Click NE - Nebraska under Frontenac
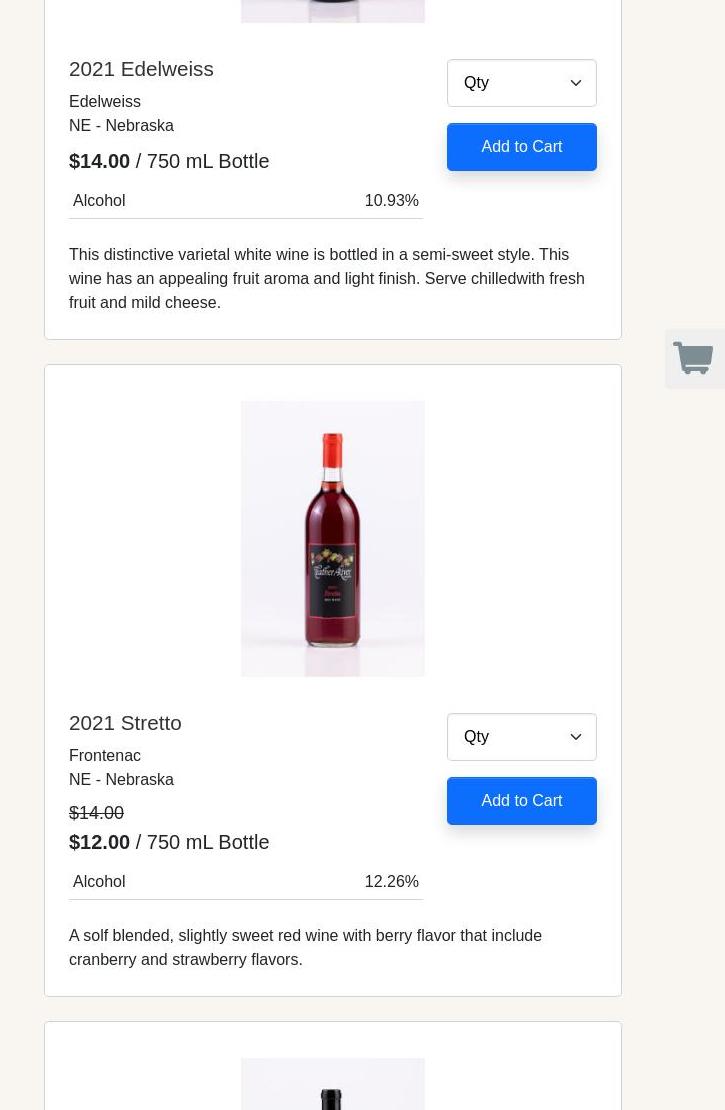This screenshot has height=1110, width=725. pyautogui.click(x=121, y=780)
